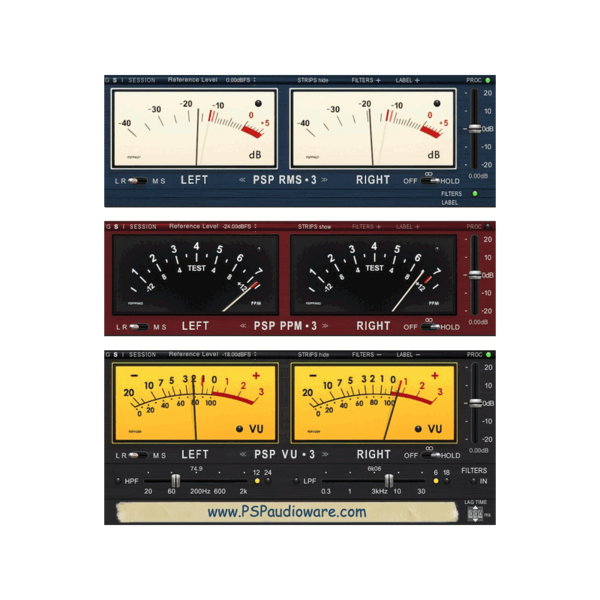Click the infinity hold symbol on VU plugin
The height and width of the screenshot is (600, 600).
429,448
